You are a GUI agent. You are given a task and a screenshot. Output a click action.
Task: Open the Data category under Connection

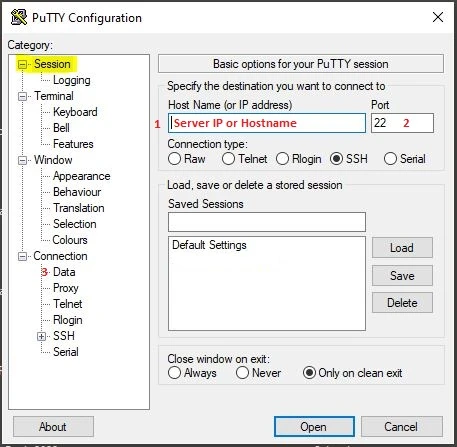tap(64, 272)
